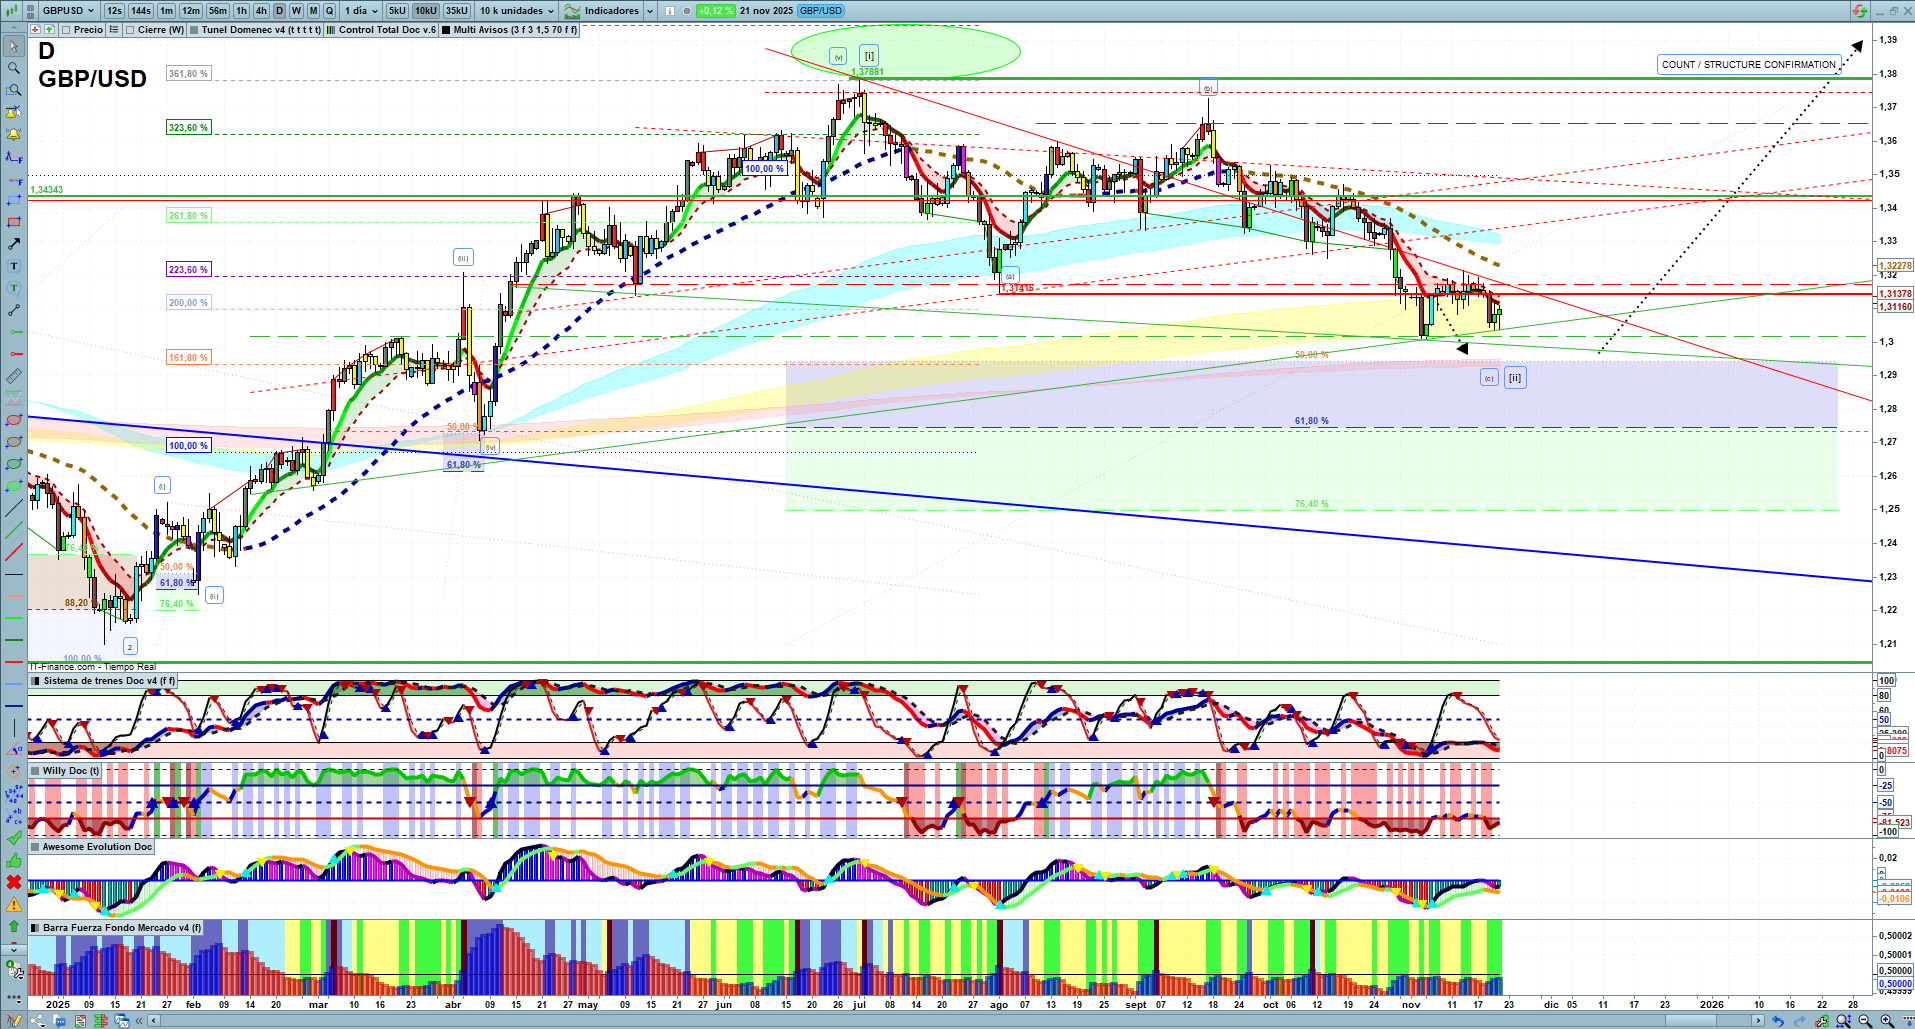
Task: Switch to the 4h timeframe
Action: (261, 11)
